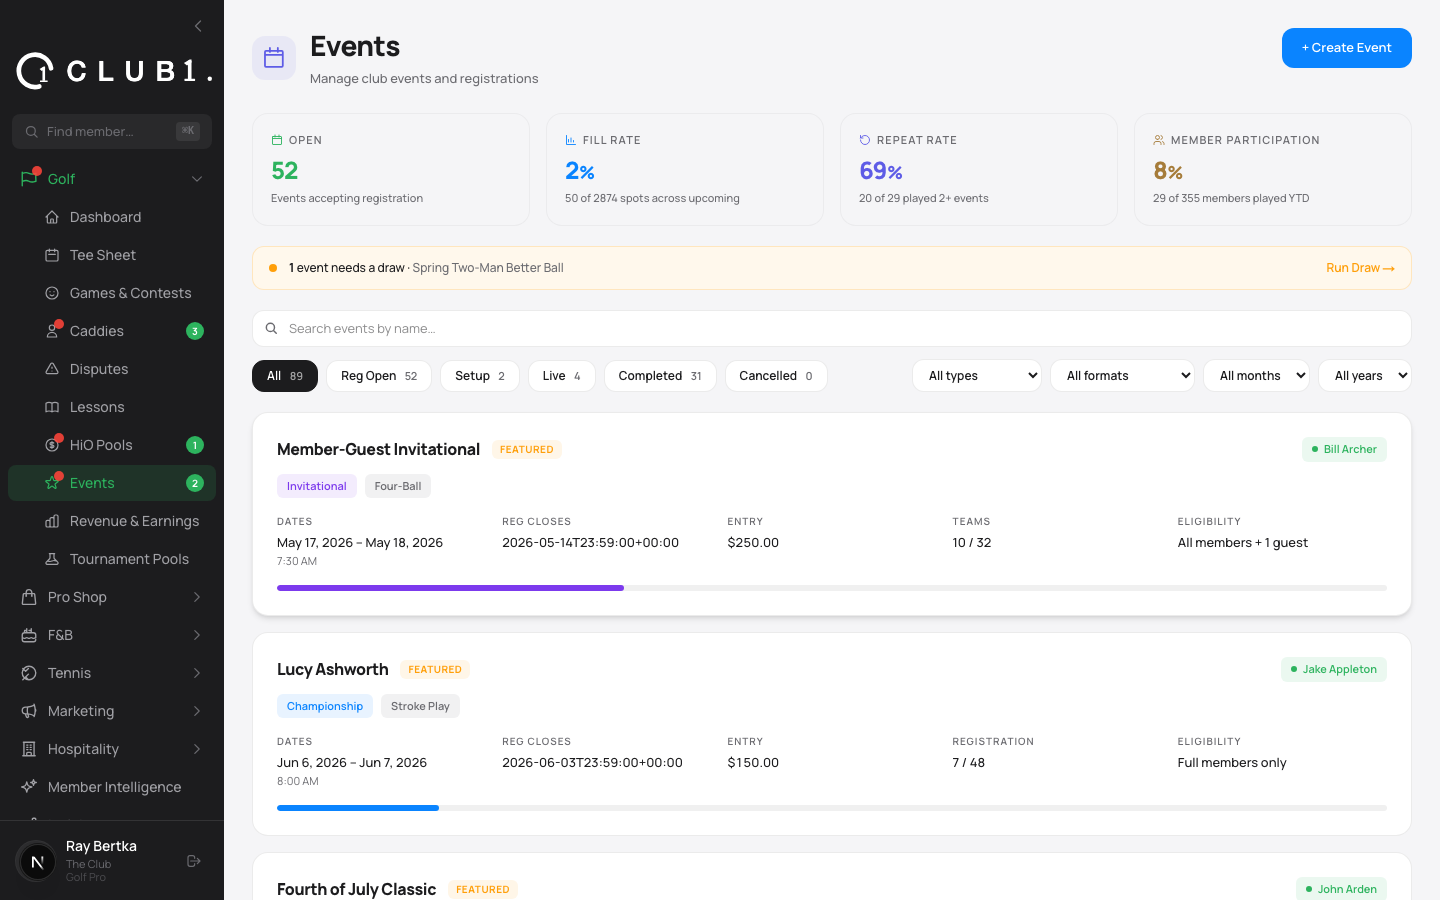Image resolution: width=1440 pixels, height=900 pixels.
Task: Click the Dashboard home icon
Action: [x=52, y=217]
